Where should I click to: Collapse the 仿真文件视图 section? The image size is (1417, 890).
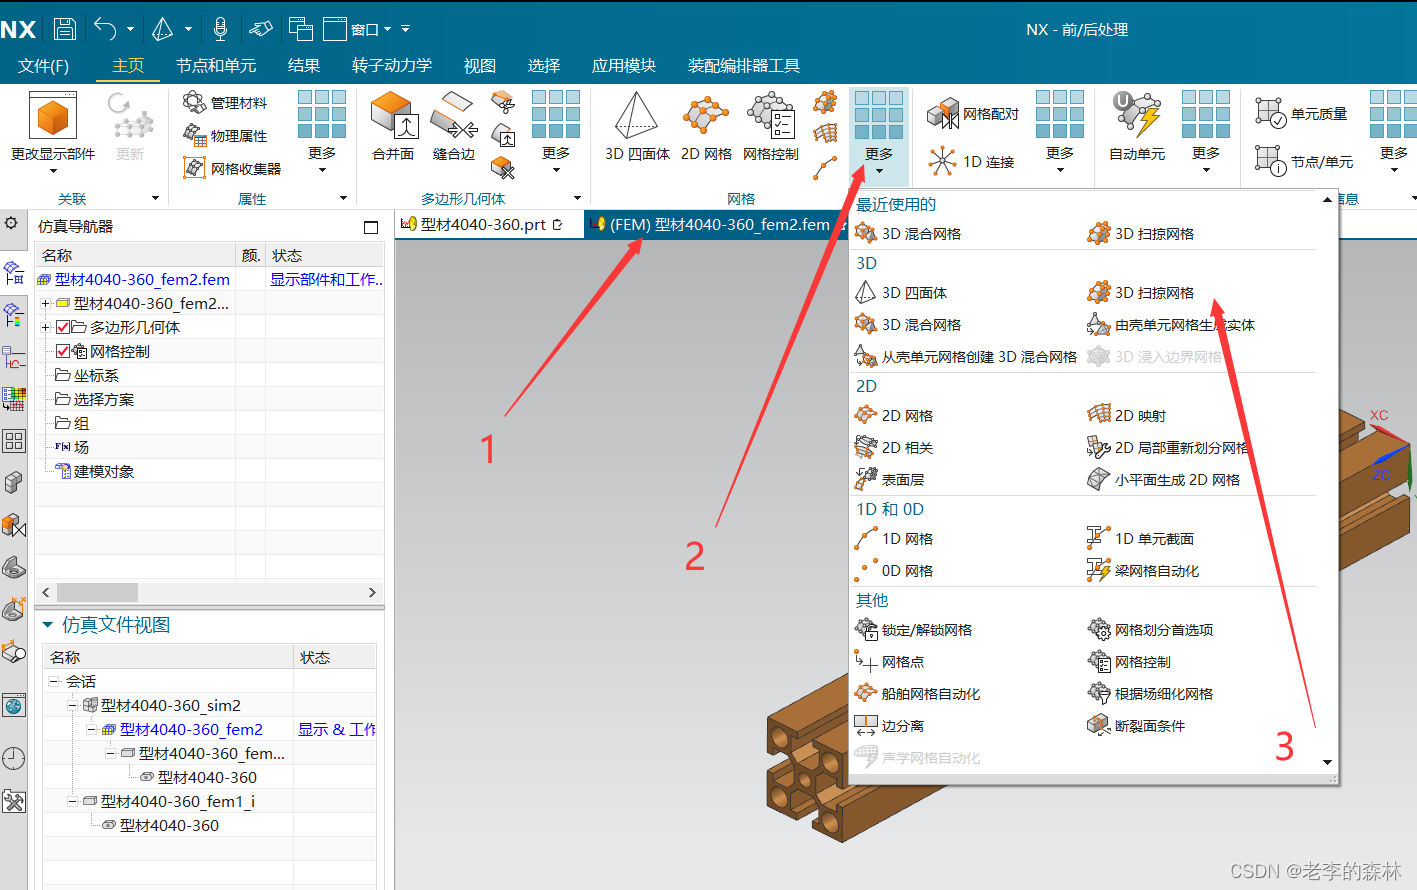(47, 625)
